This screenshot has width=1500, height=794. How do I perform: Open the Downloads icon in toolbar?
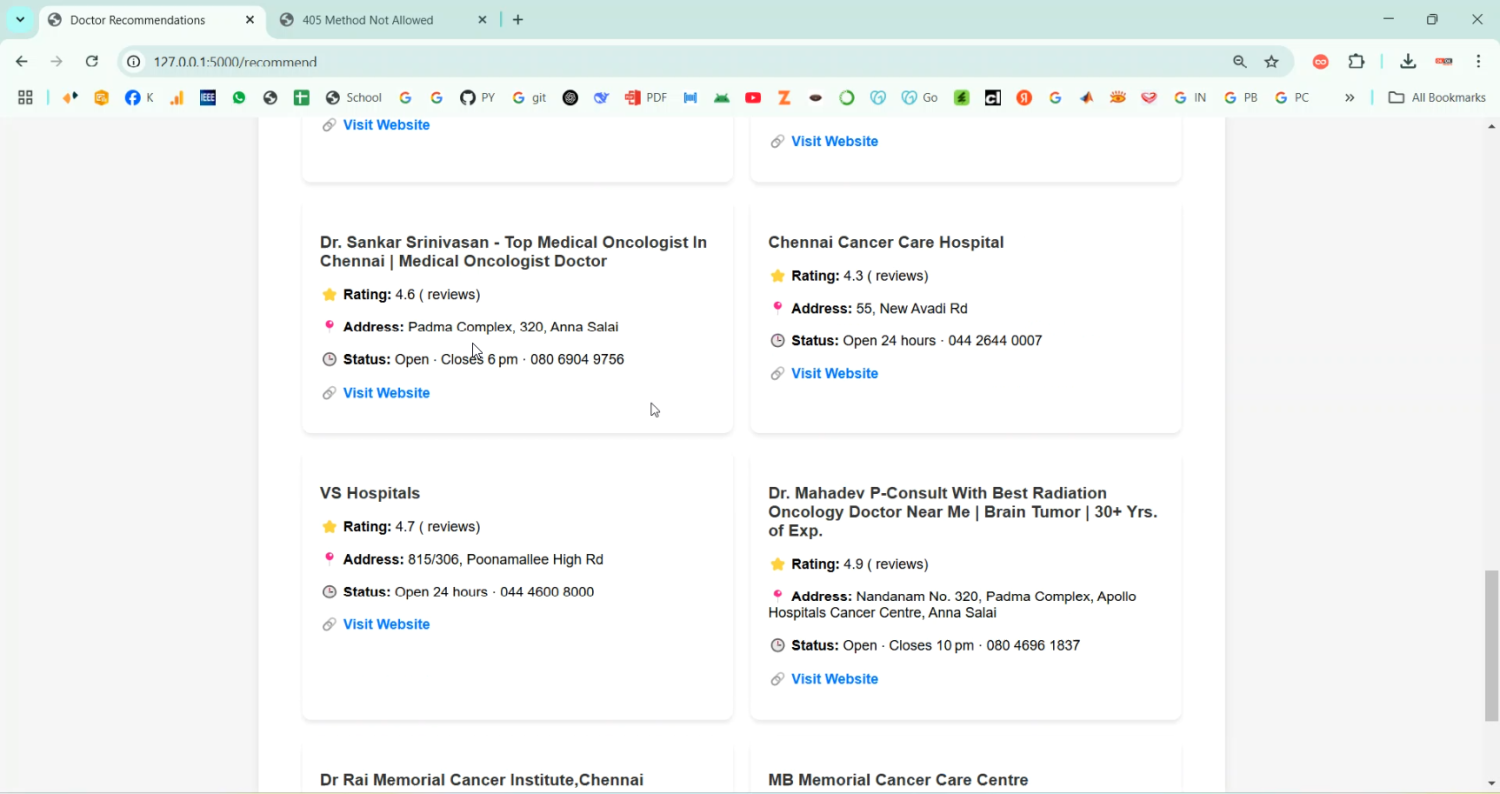coord(1408,62)
